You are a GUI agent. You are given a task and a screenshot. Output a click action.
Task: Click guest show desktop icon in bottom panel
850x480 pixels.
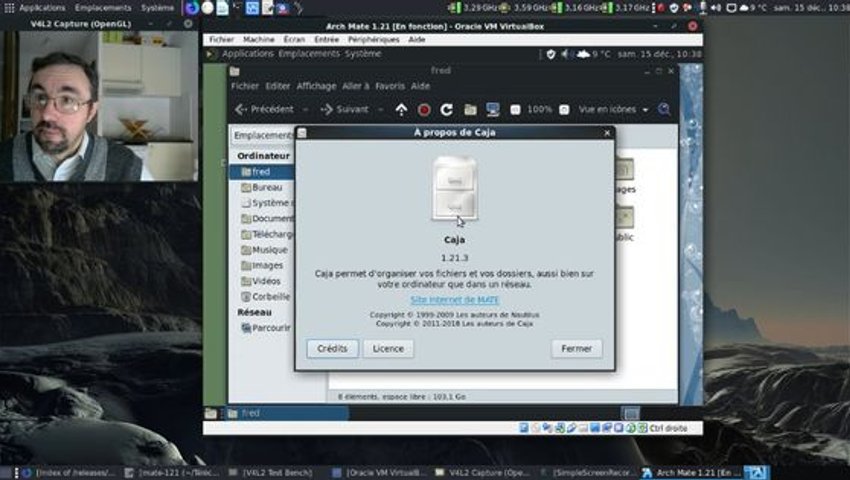click(211, 414)
